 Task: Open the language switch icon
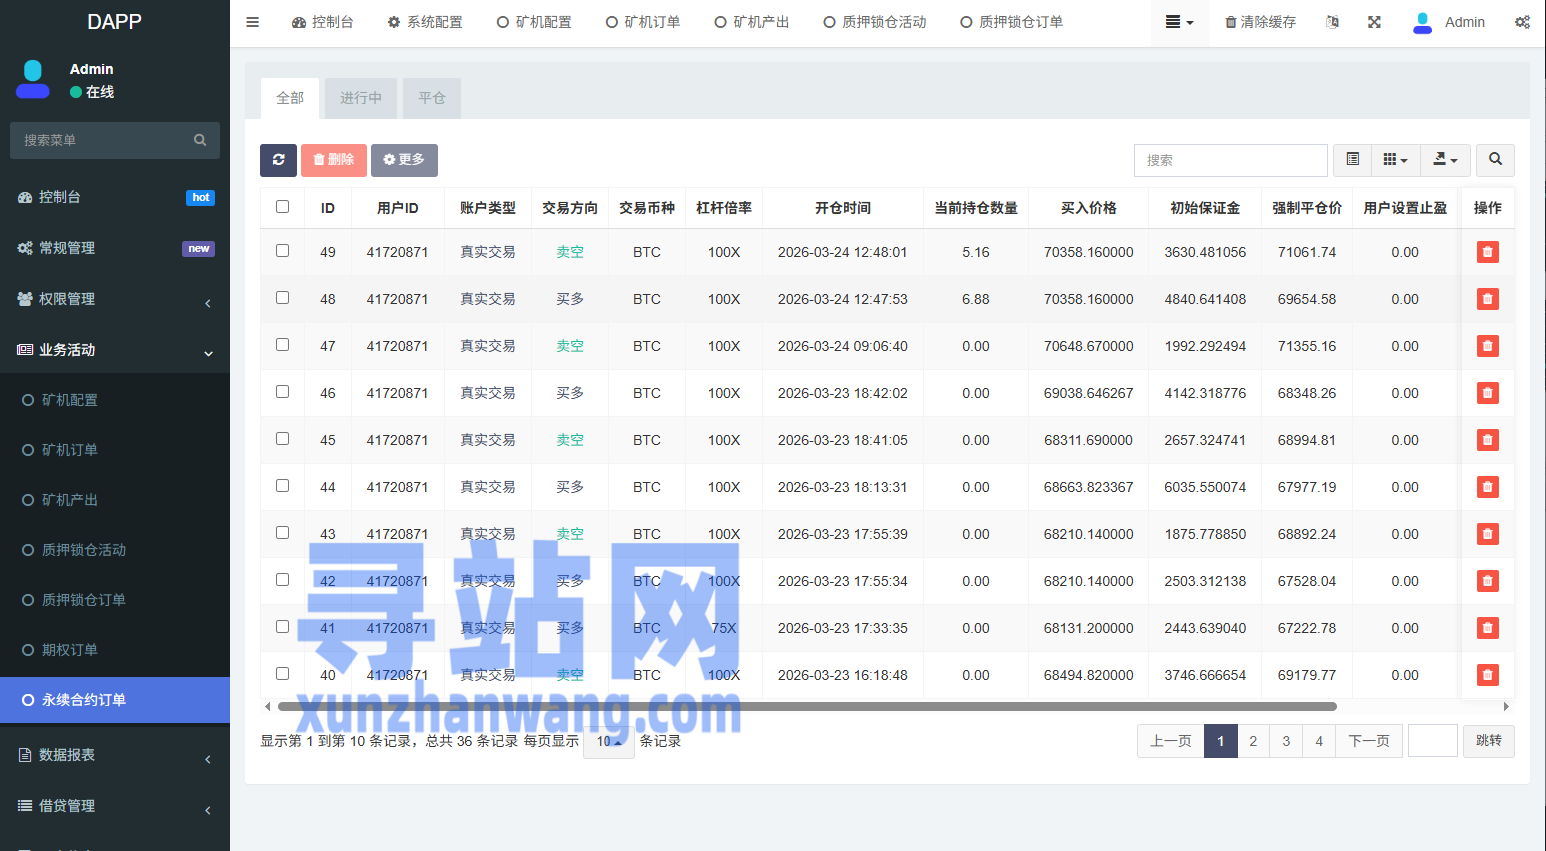1332,22
